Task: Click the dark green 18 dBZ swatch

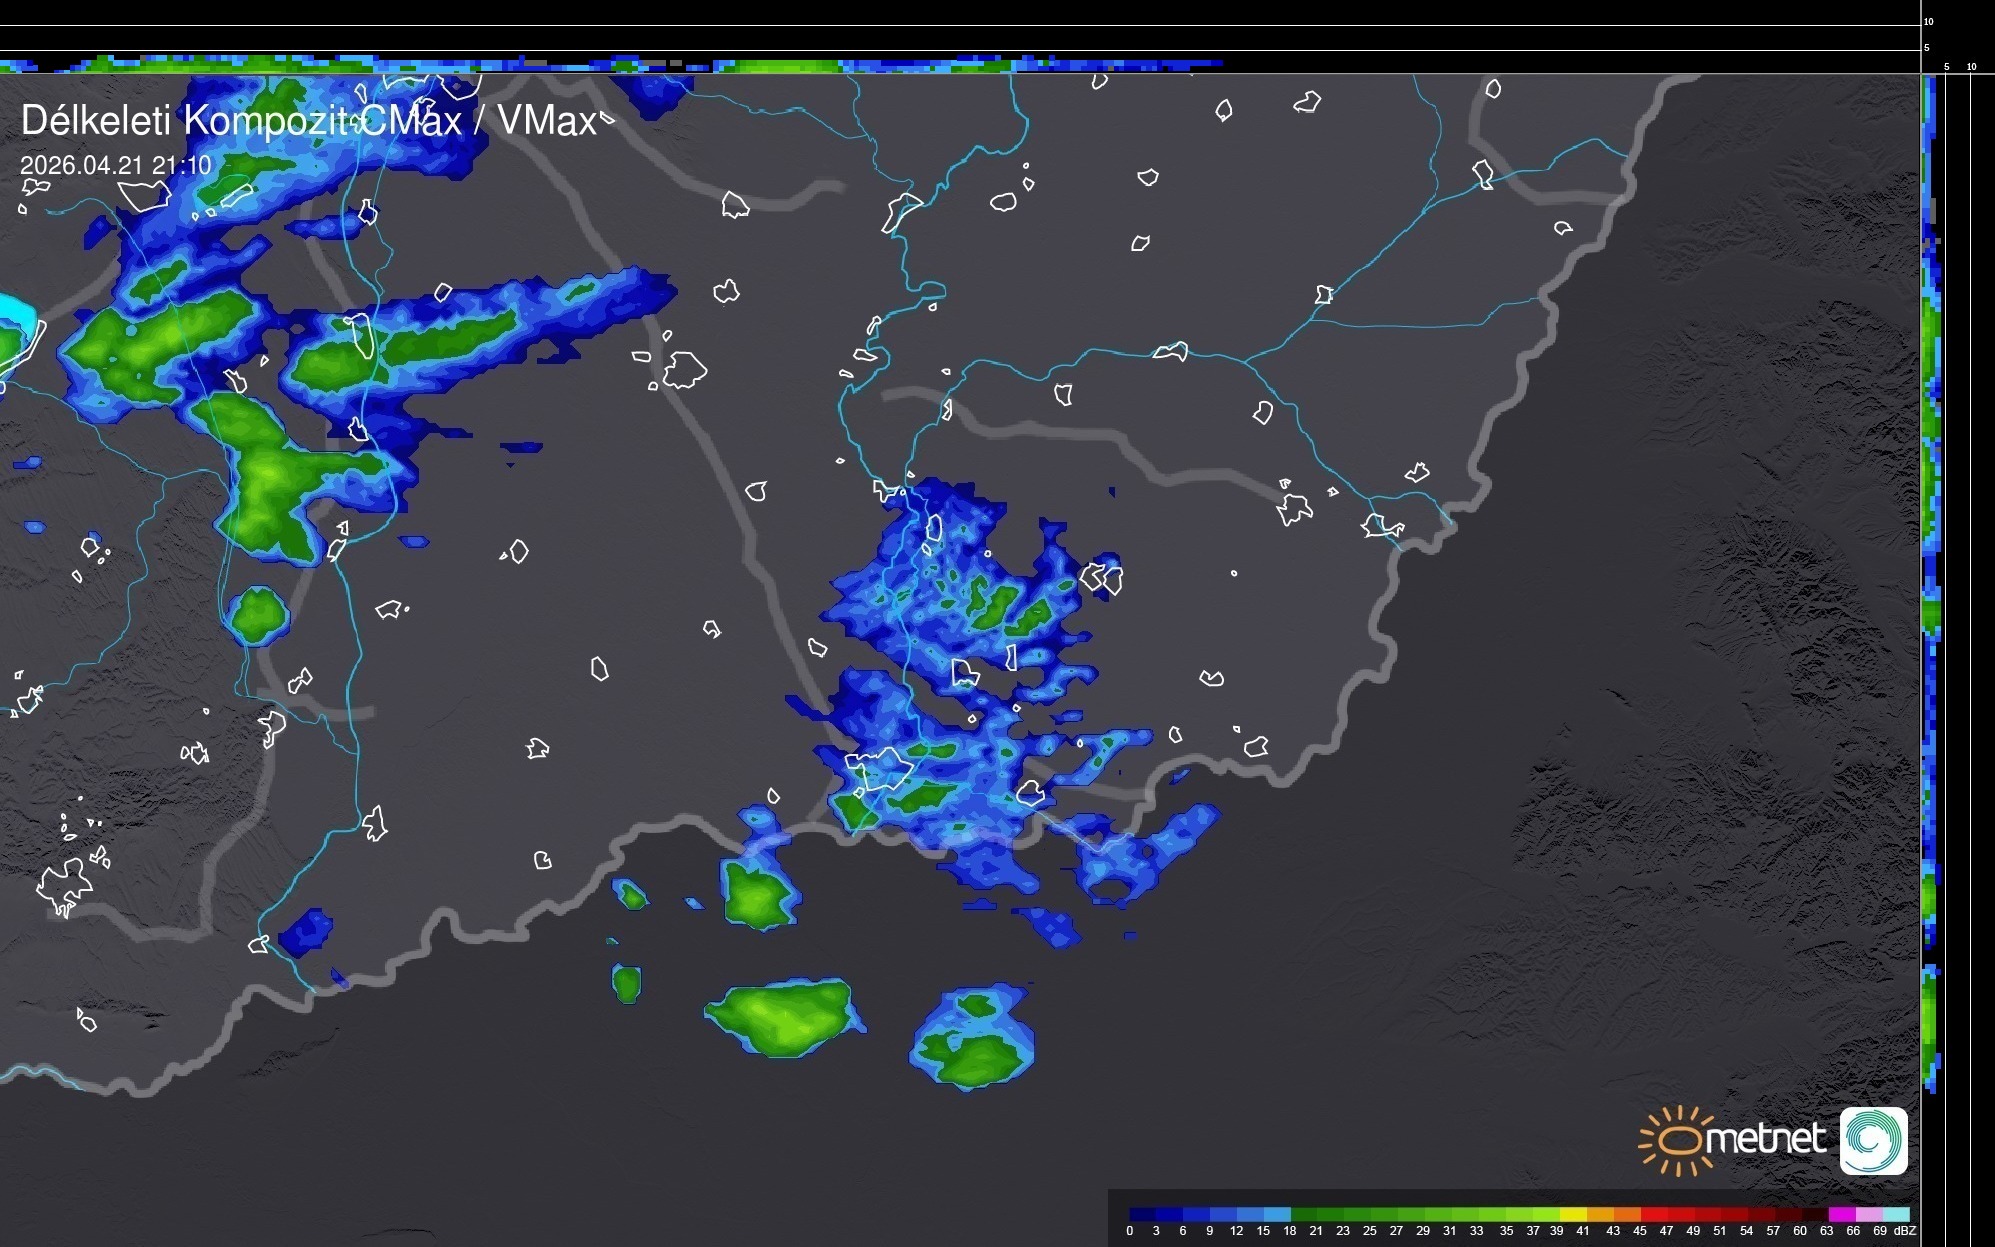Action: pyautogui.click(x=1303, y=1215)
